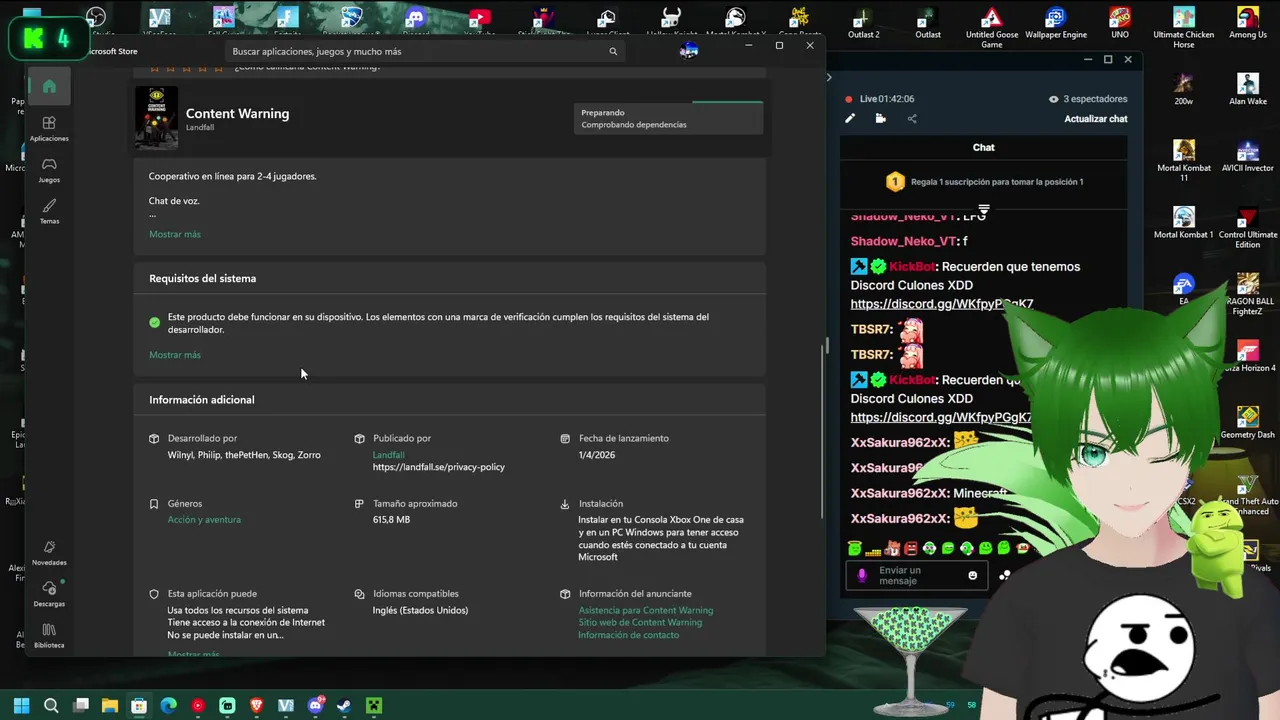
Task: Open Wallpaper Engine desktop shortcut
Action: point(1055,23)
